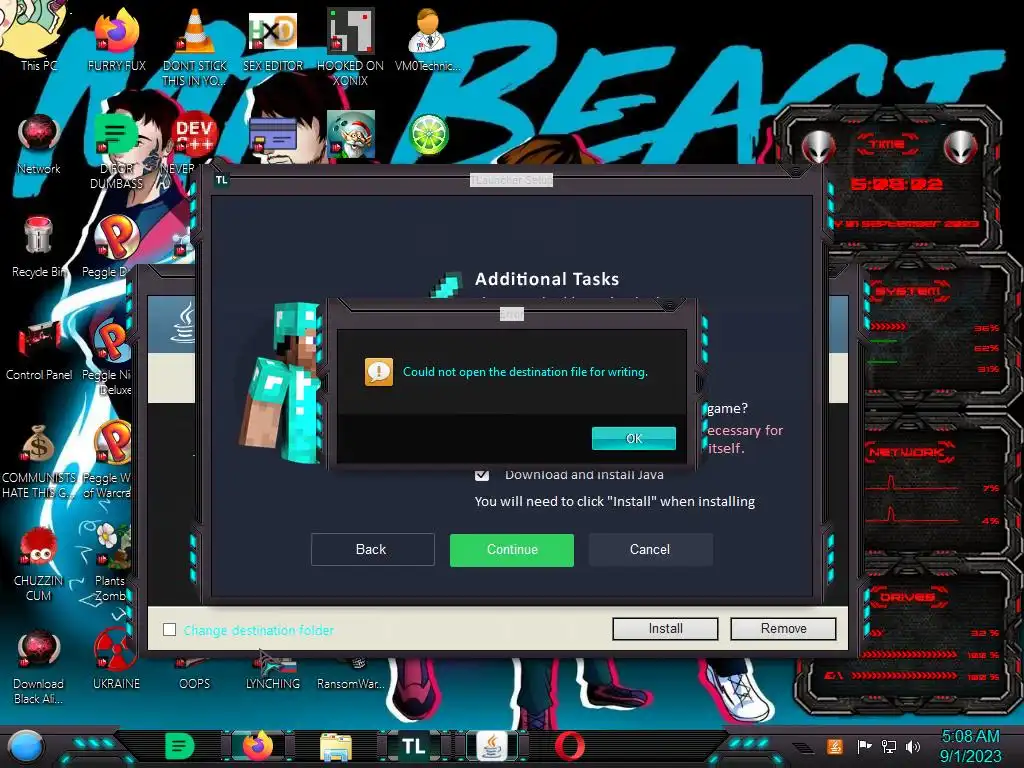Viewport: 1024px width, 768px height.
Task: Select the Recycle Bin desktop icon
Action: tap(39, 247)
